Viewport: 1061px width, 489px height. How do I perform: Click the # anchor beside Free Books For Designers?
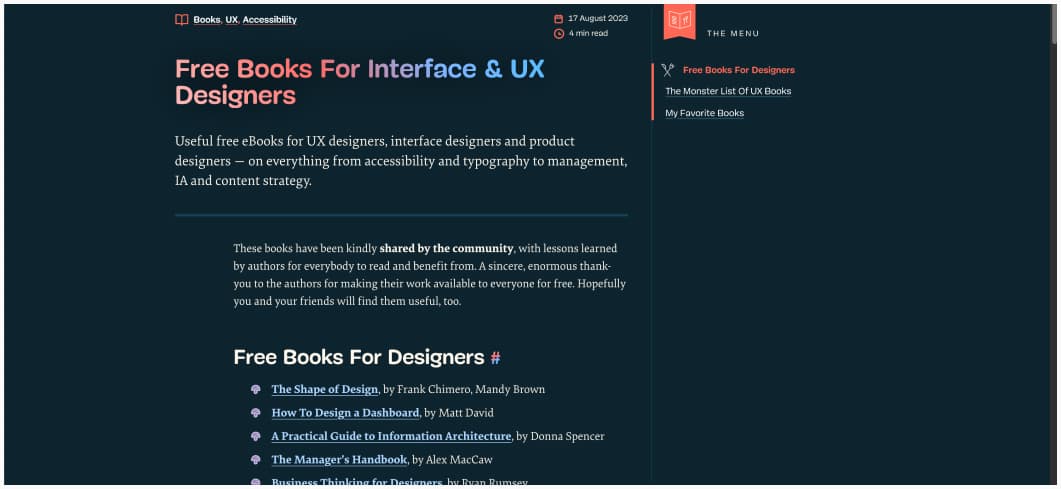(x=495, y=358)
